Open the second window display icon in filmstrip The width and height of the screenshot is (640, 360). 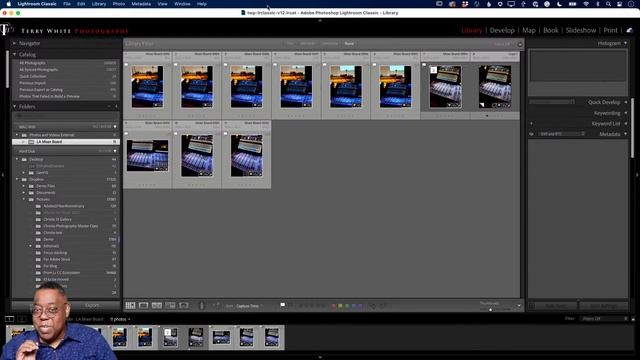(x=22, y=319)
